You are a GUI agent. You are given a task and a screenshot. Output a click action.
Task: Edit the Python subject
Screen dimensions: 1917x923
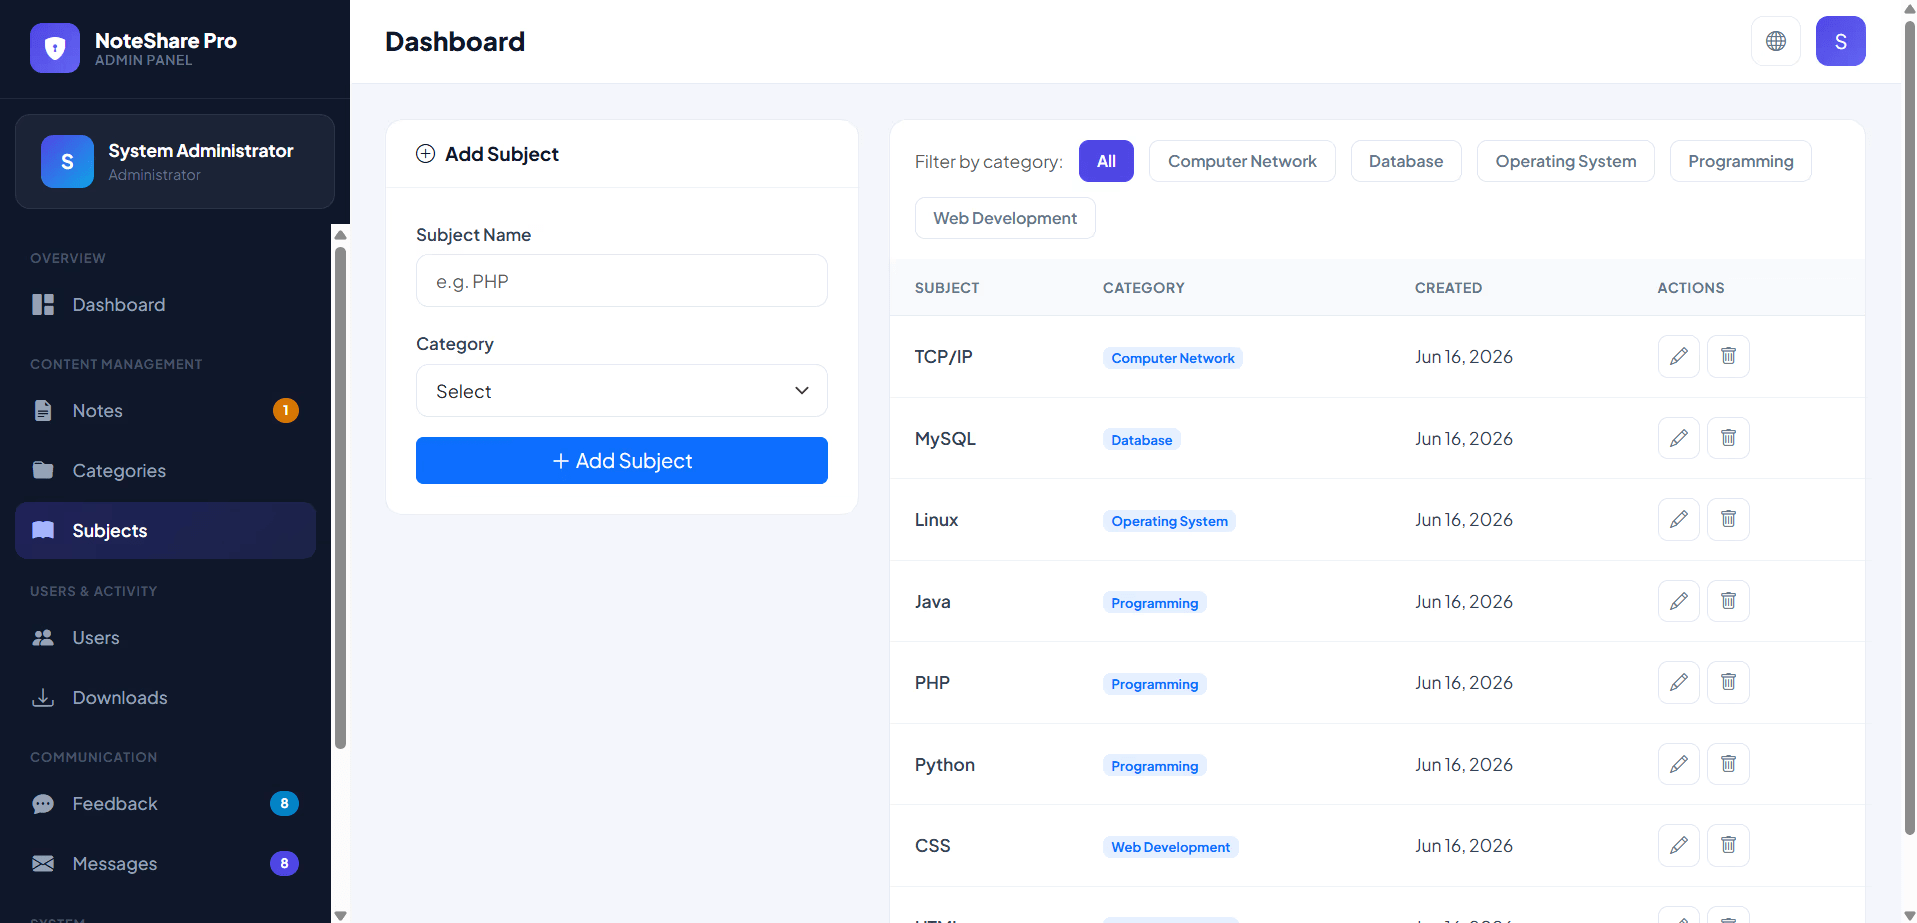pos(1679,764)
